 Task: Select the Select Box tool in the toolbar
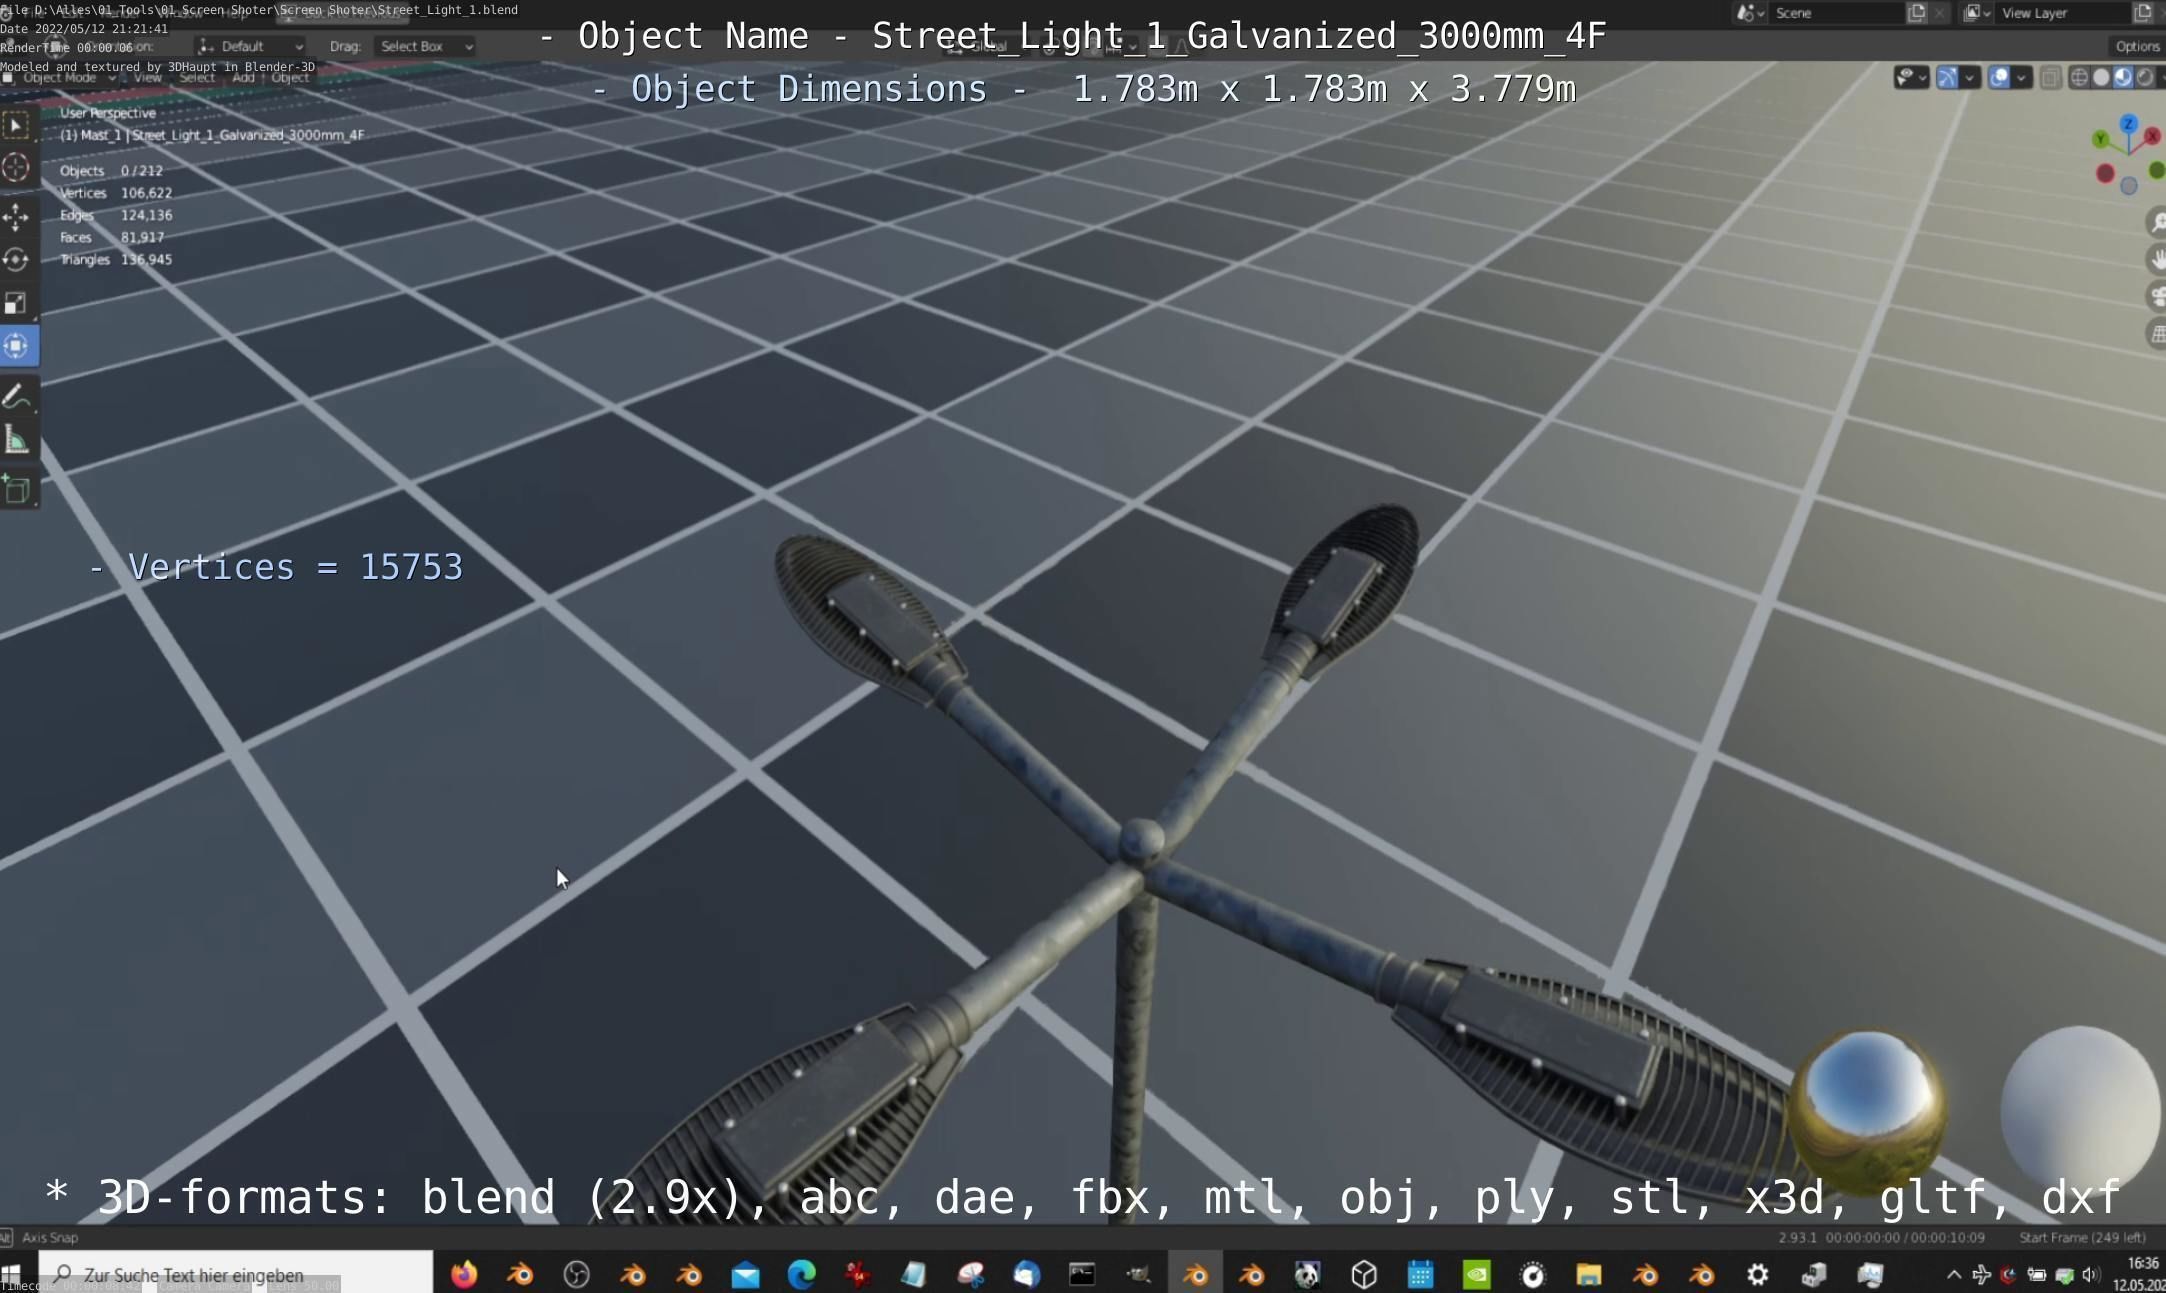[16, 125]
